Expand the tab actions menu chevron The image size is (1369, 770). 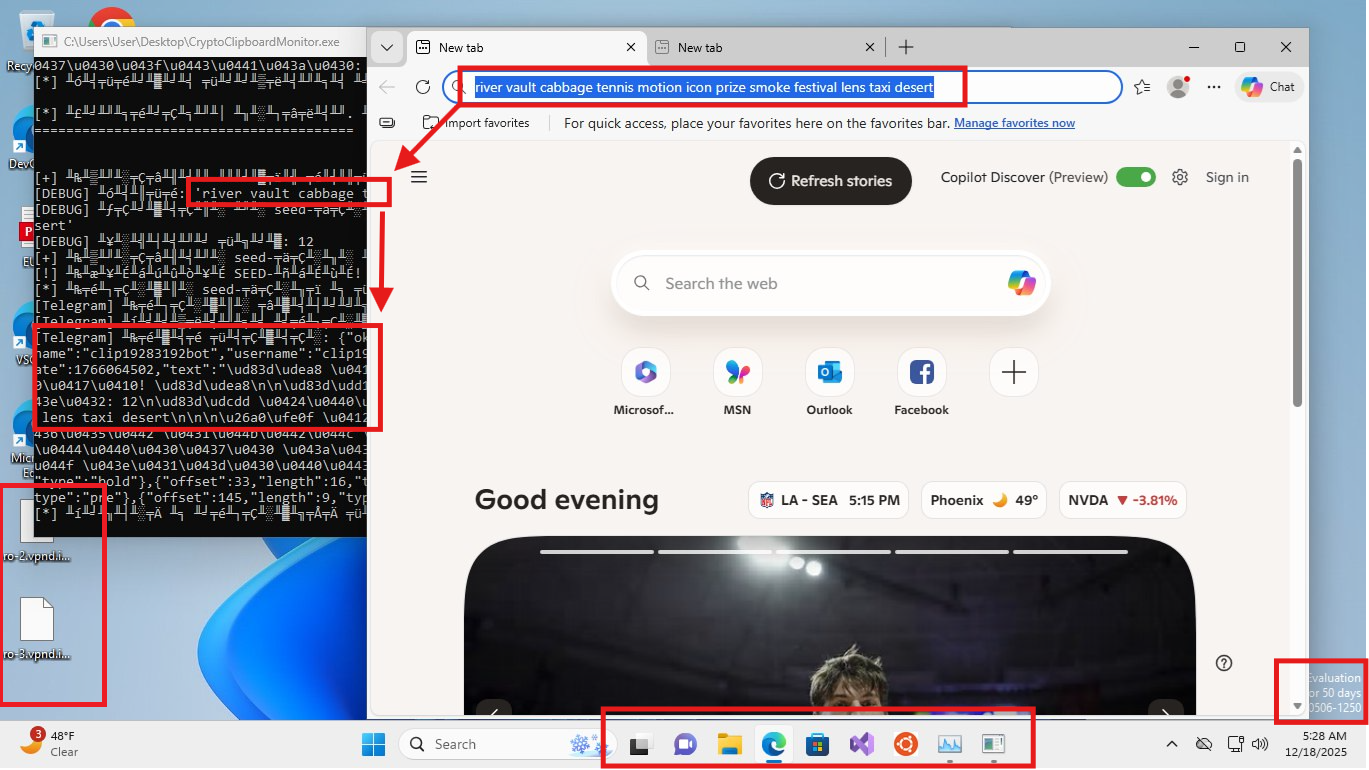tap(387, 47)
